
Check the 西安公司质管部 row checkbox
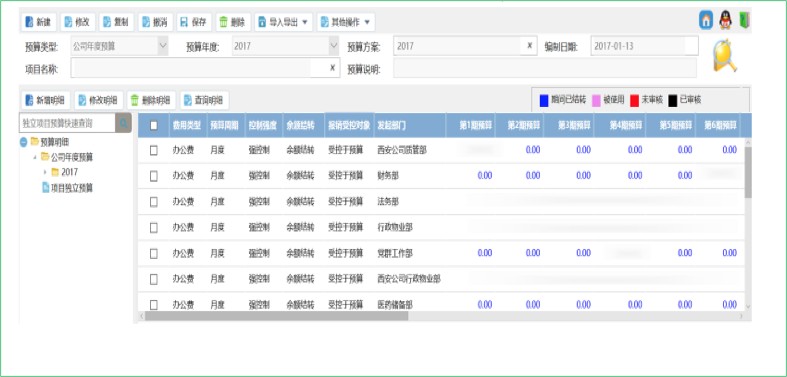point(154,150)
